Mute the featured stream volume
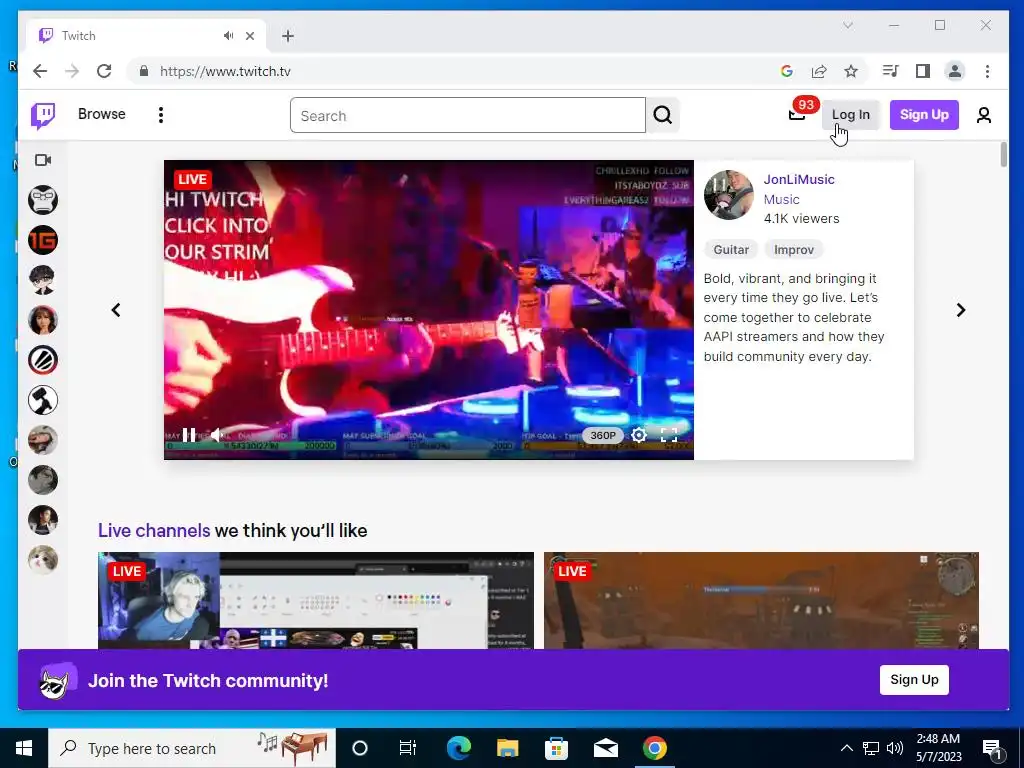The image size is (1024, 768). tap(219, 435)
